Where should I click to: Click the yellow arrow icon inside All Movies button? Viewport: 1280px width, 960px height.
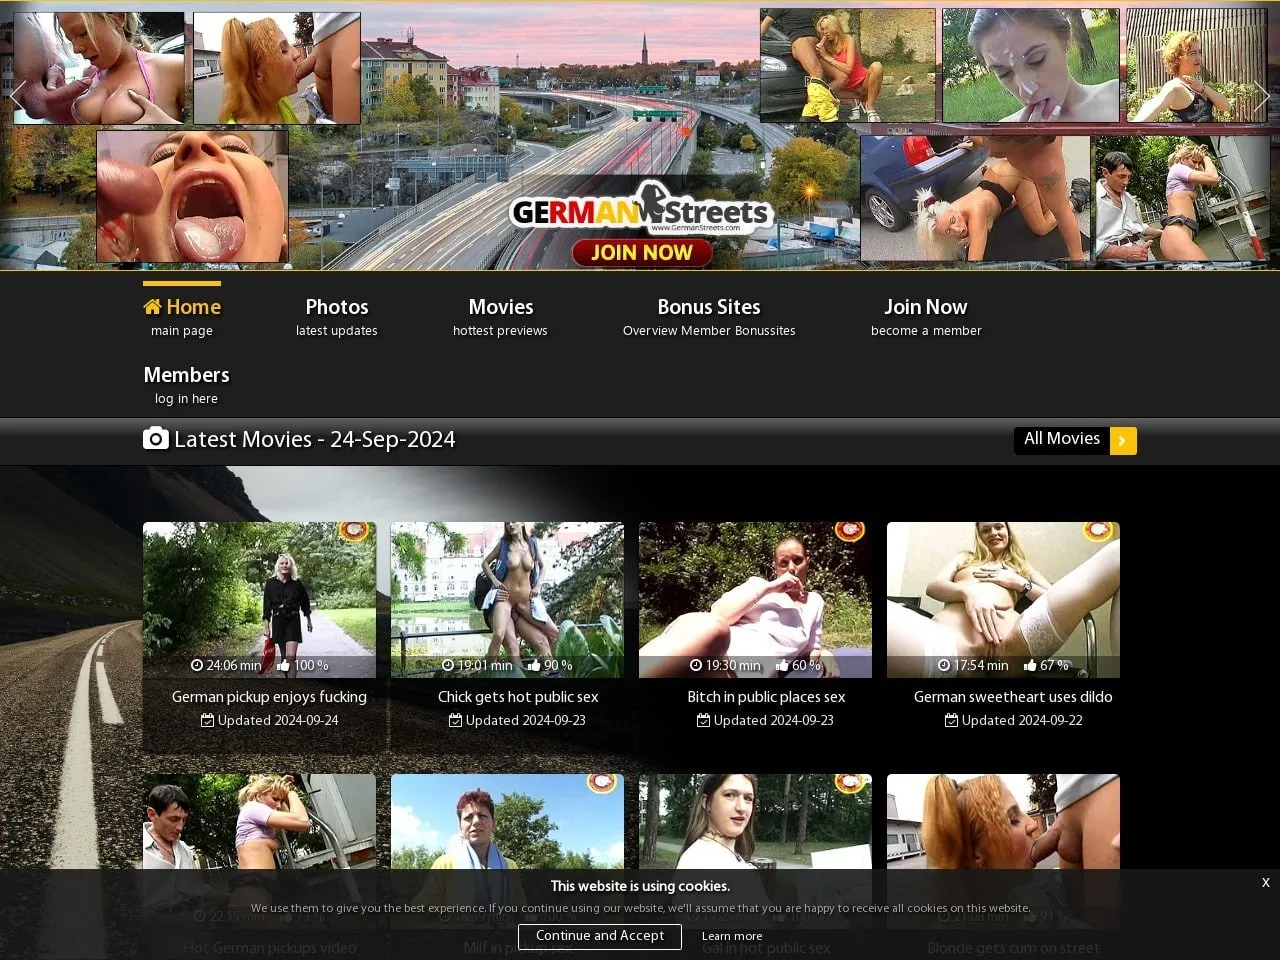(x=1123, y=440)
